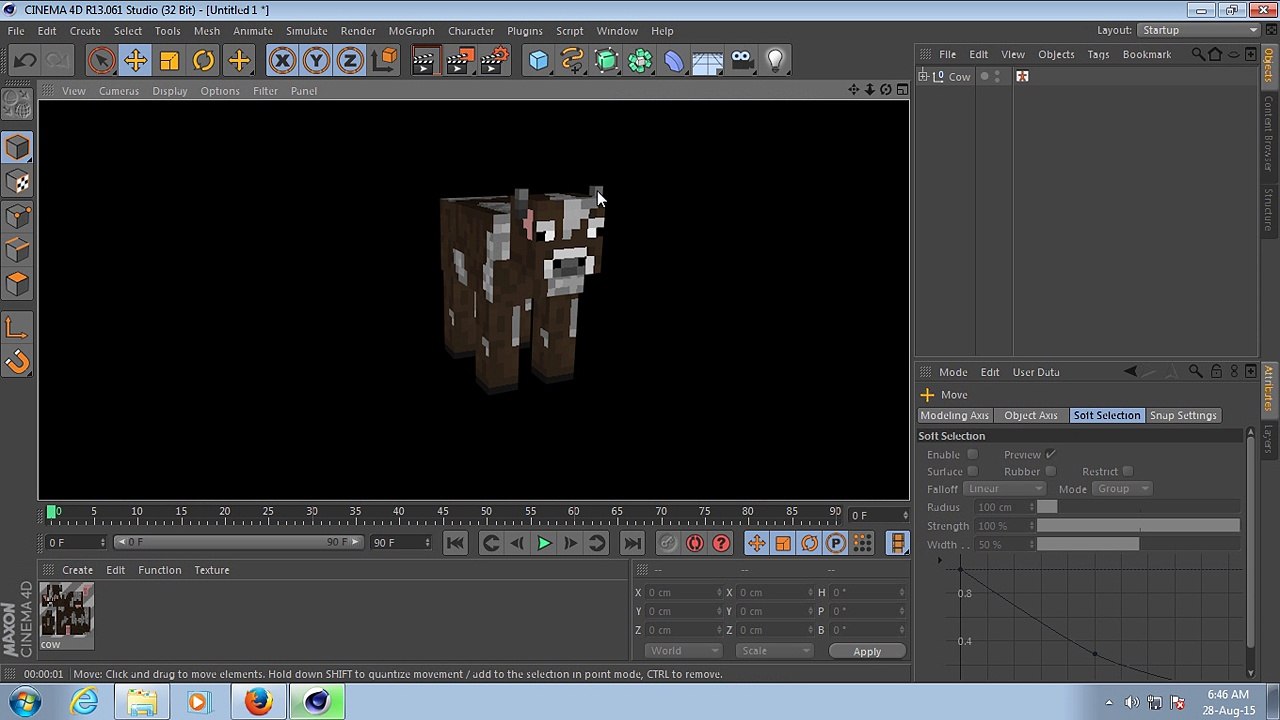Click the Floor scene object icon
1280x720 pixels.
(707, 61)
